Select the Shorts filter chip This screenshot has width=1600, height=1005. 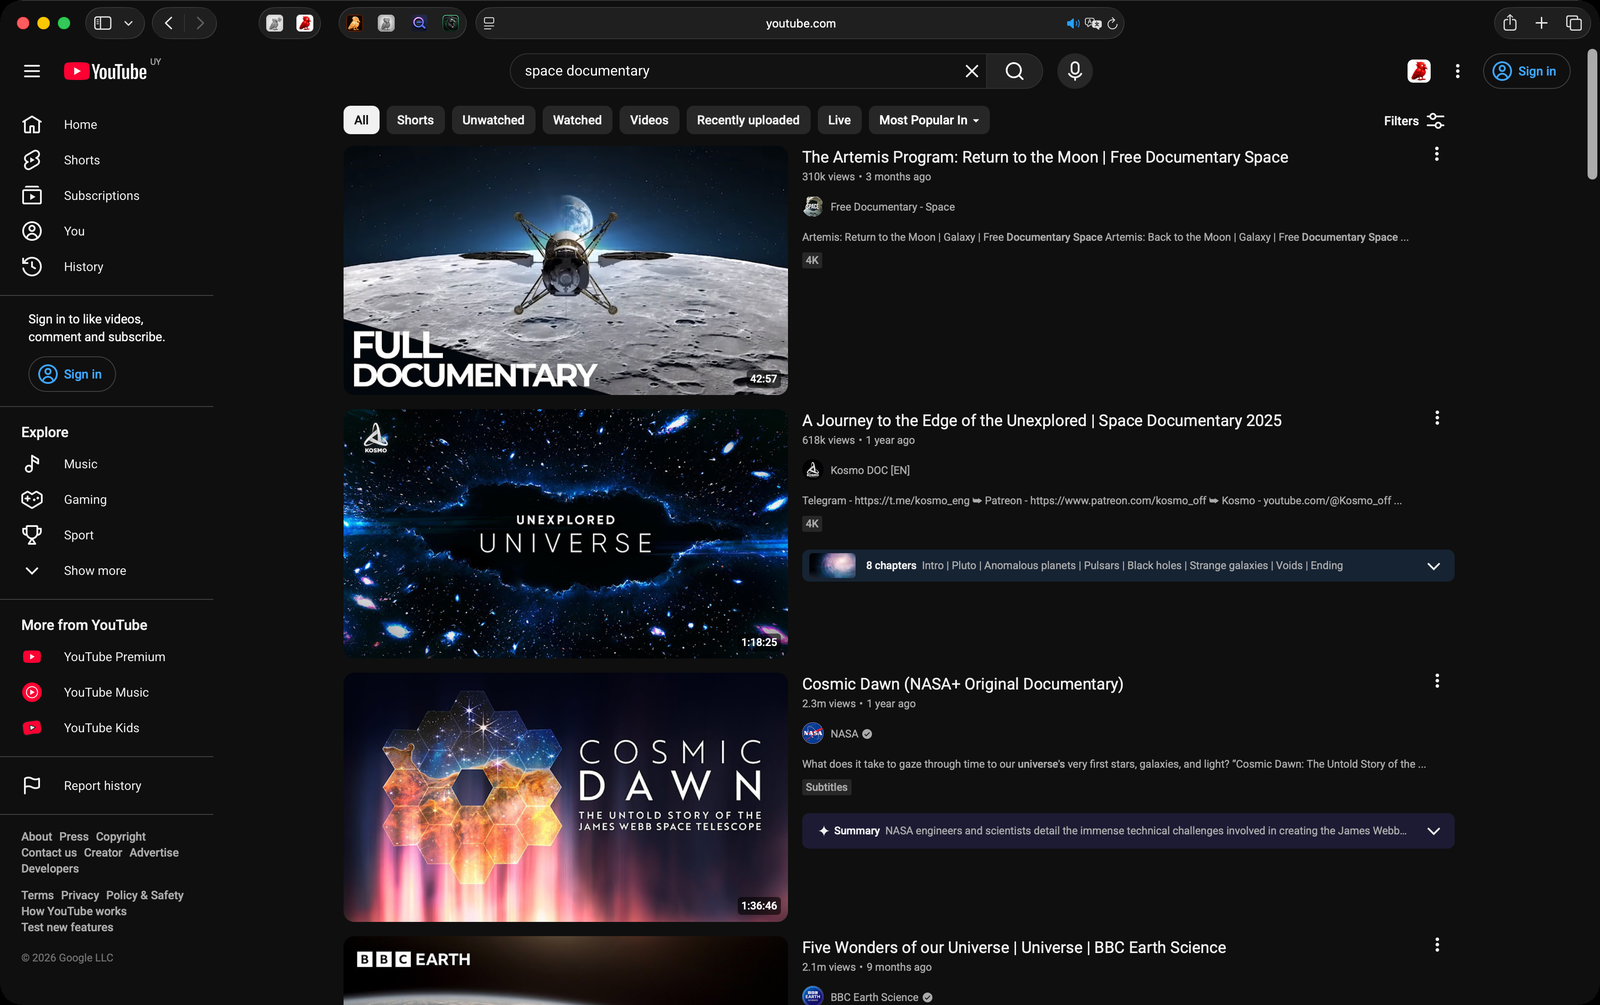tap(415, 120)
